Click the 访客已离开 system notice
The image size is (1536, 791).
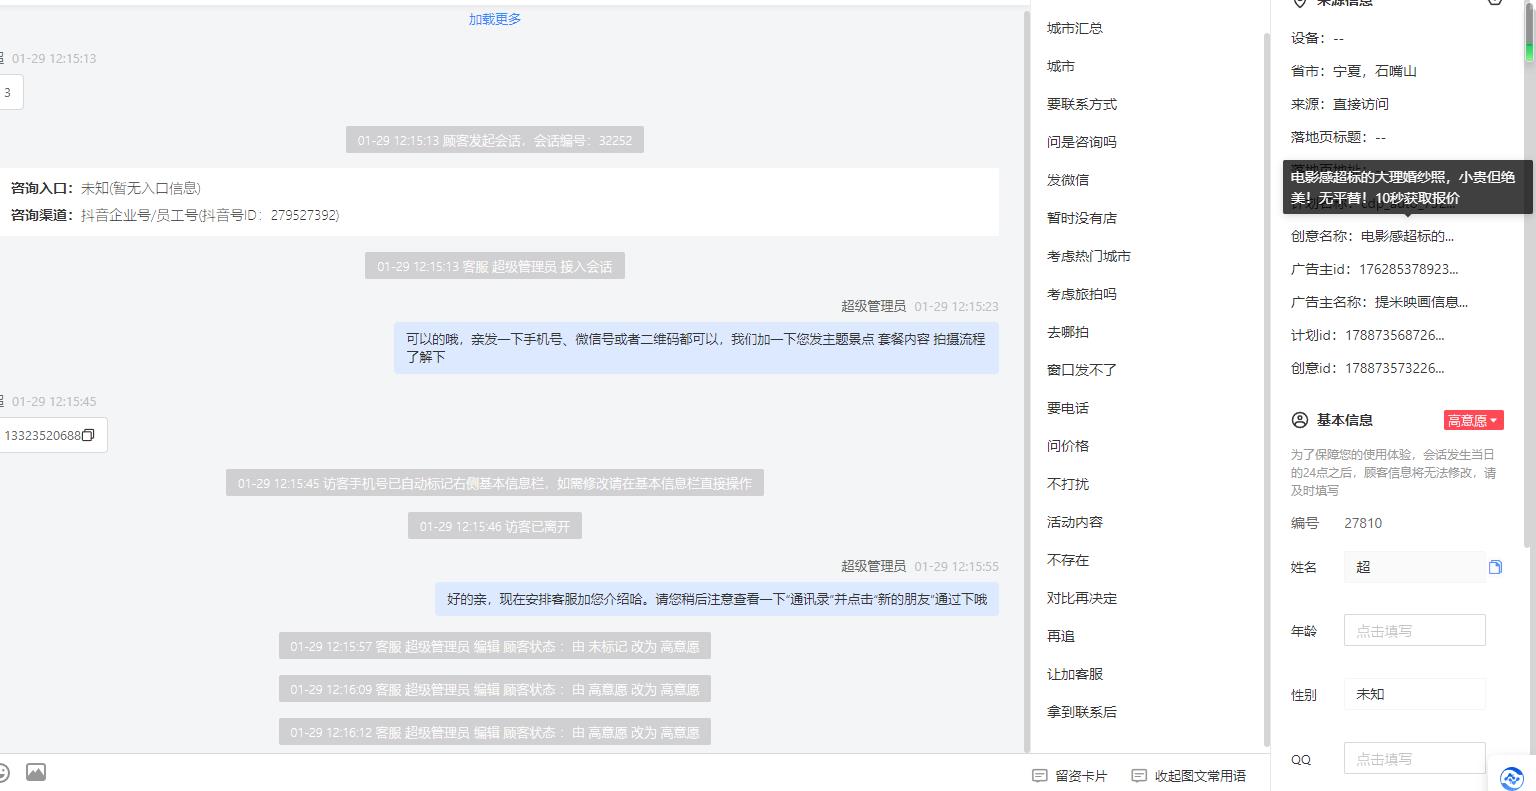click(x=495, y=526)
